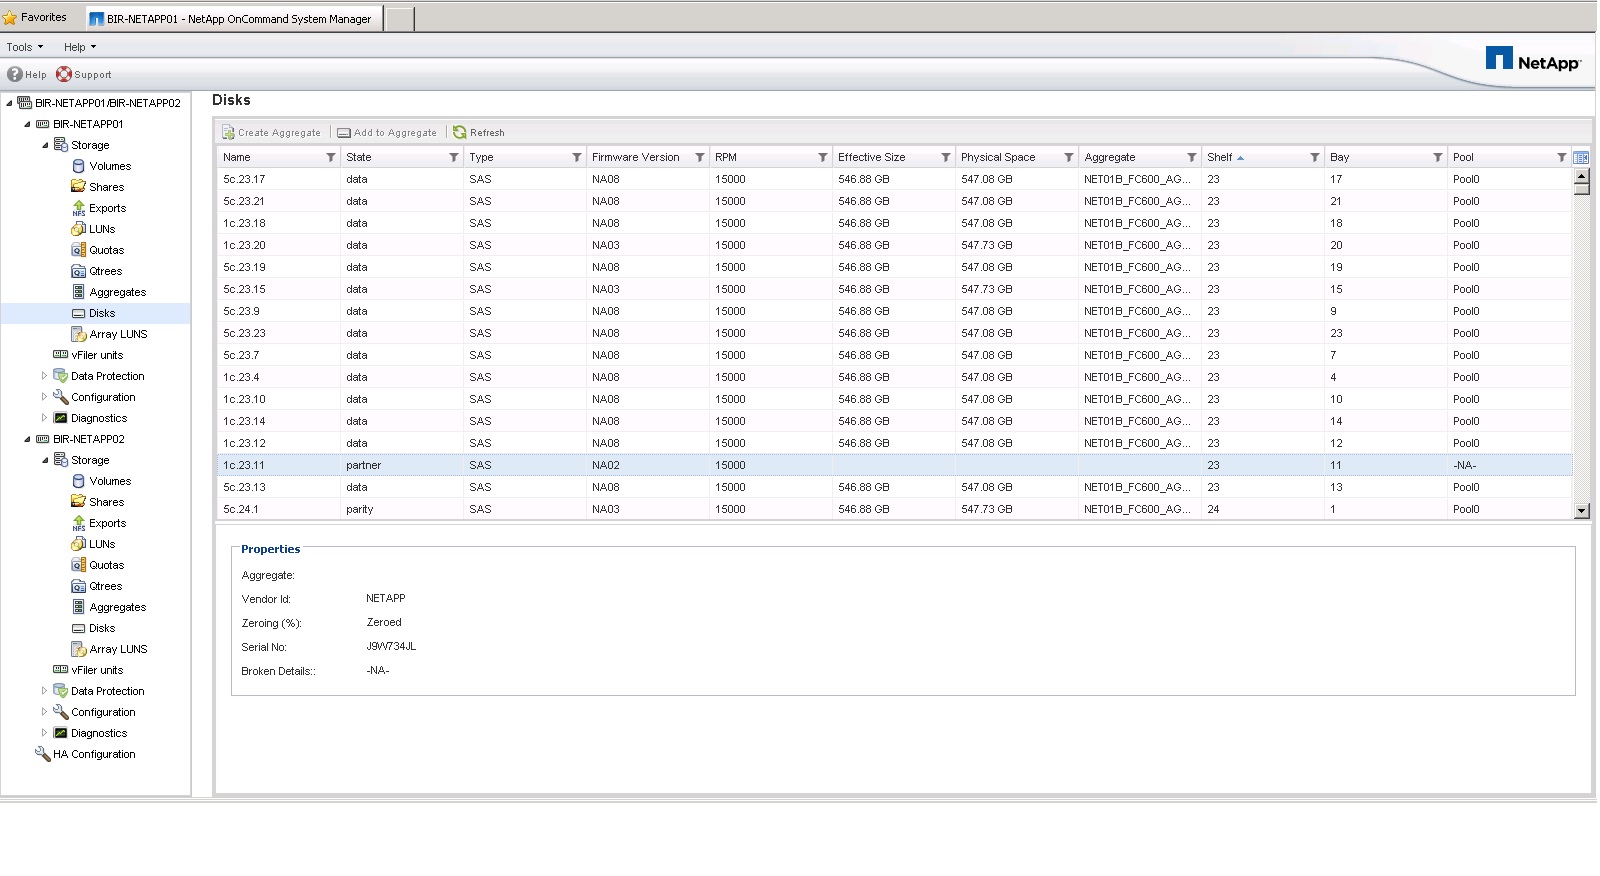Click the filter icon on State column
Screen dimensions: 1600x876
[x=454, y=157]
